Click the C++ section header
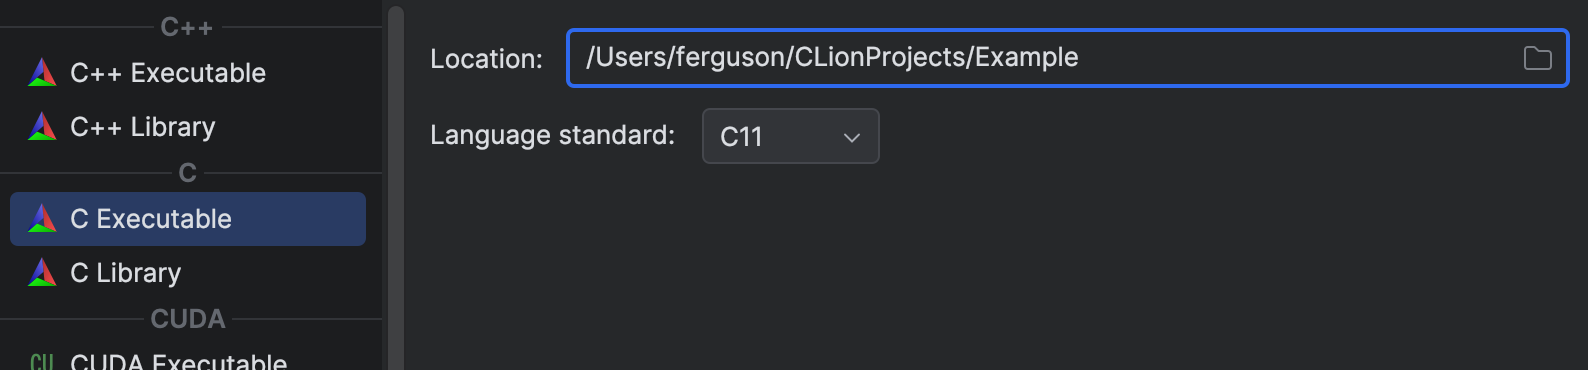 pos(187,27)
